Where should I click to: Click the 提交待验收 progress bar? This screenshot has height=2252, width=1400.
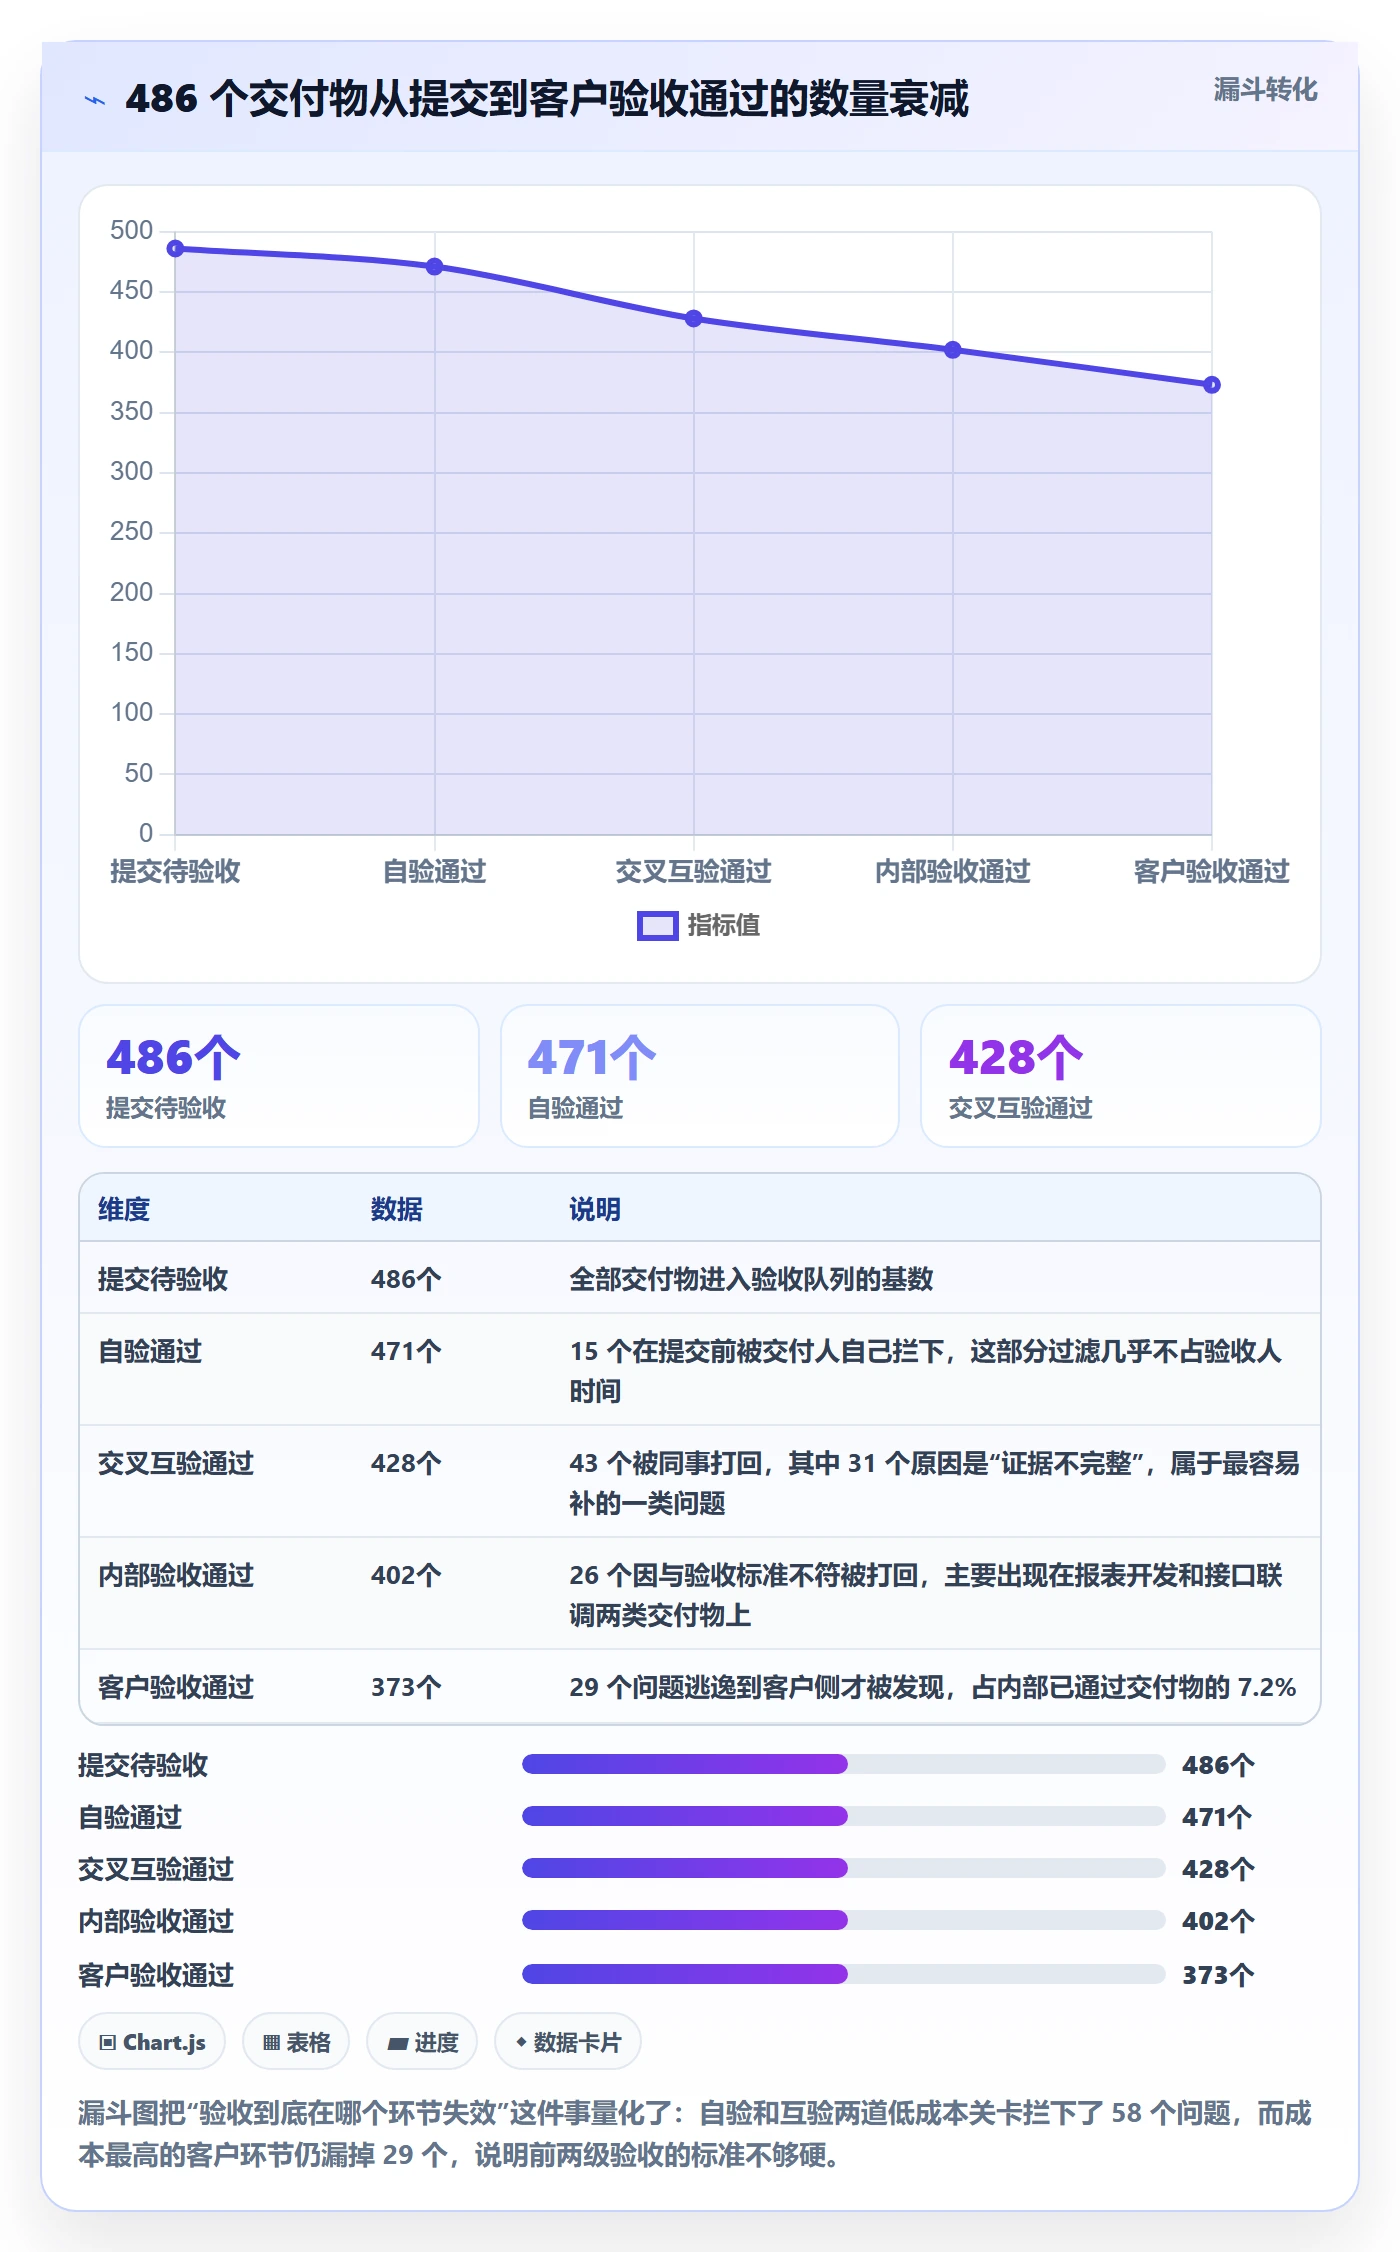click(x=844, y=1764)
